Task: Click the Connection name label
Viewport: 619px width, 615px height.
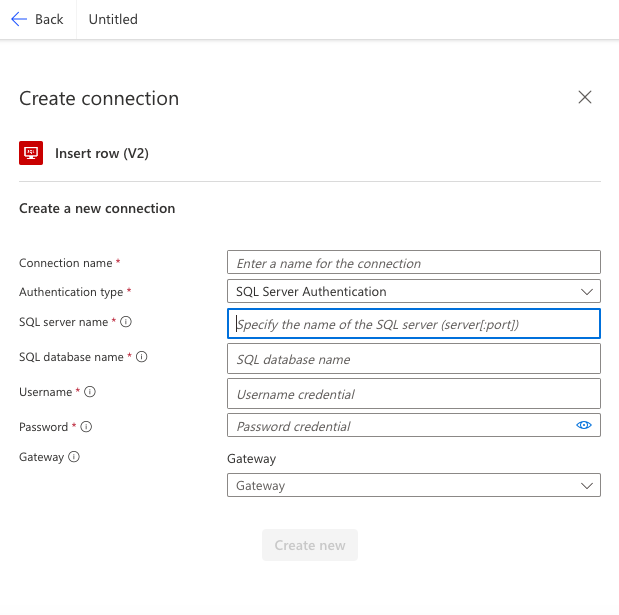Action: (66, 263)
